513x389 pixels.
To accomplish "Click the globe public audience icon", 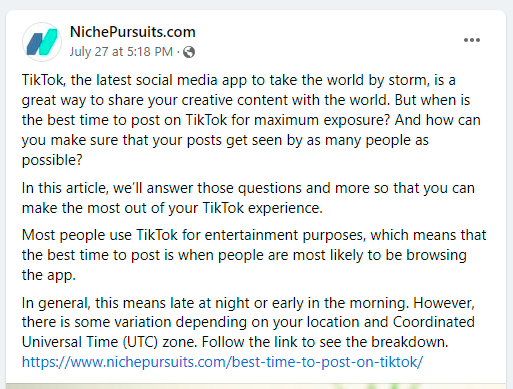I will pos(189,52).
